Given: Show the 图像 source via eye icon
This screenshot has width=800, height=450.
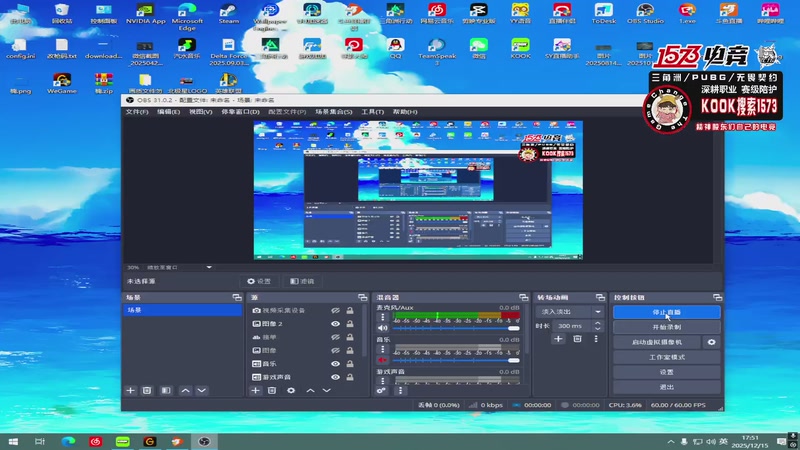Looking at the screenshot, I should tap(335, 350).
